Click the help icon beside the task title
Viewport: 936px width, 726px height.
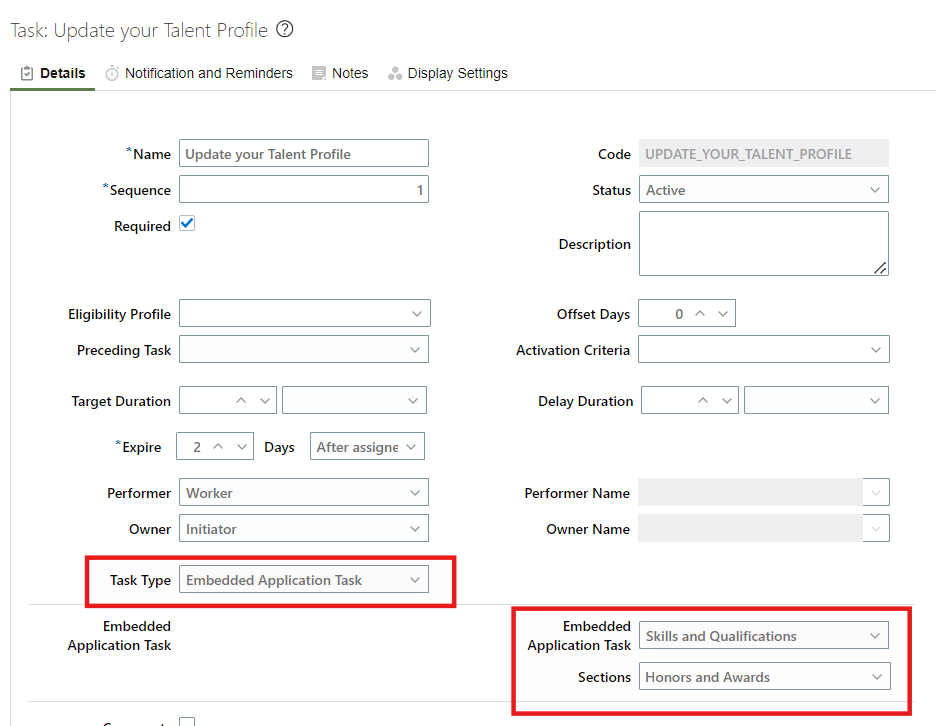(x=284, y=29)
